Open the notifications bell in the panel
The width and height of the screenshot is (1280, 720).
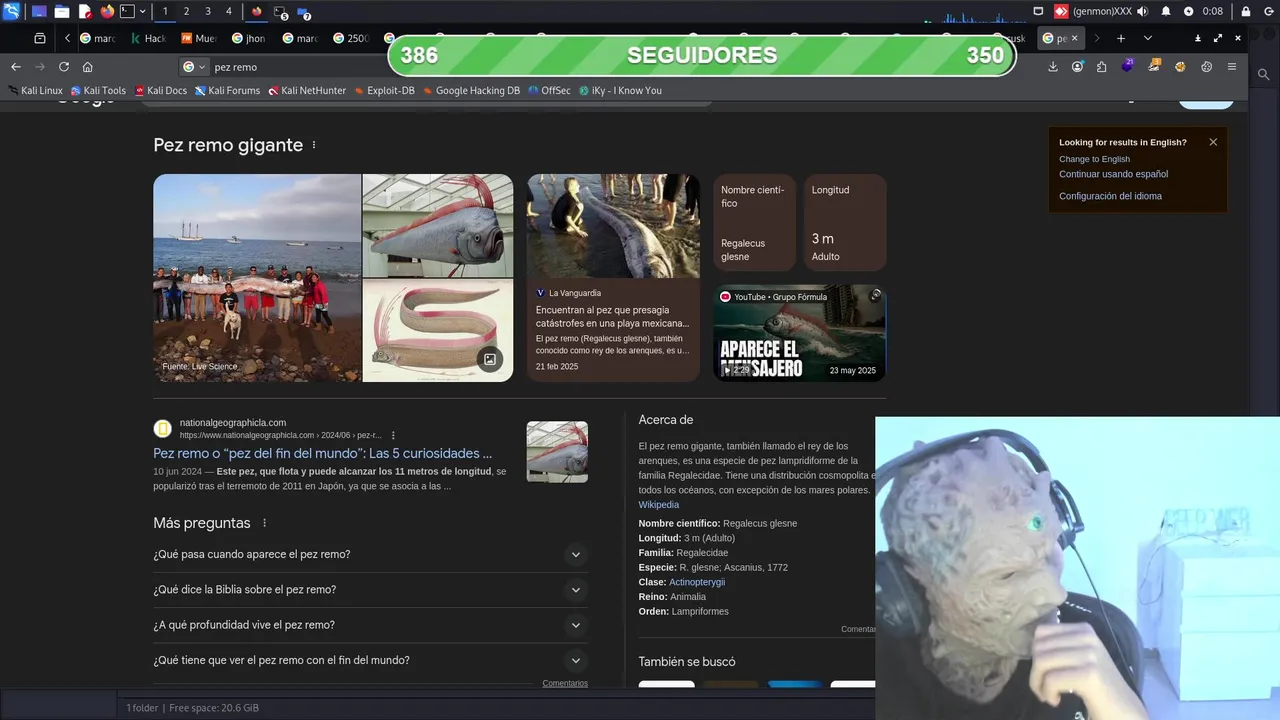tap(1166, 11)
